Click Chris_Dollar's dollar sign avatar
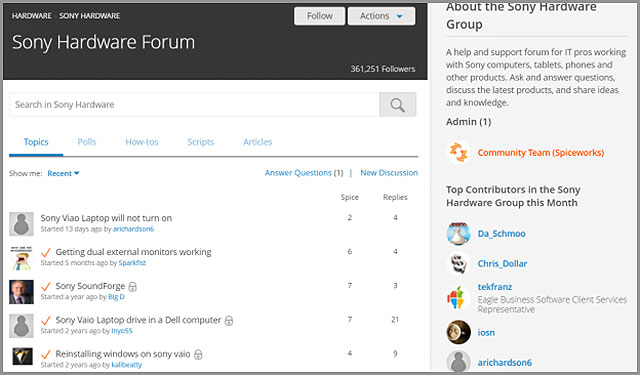 [x=458, y=264]
